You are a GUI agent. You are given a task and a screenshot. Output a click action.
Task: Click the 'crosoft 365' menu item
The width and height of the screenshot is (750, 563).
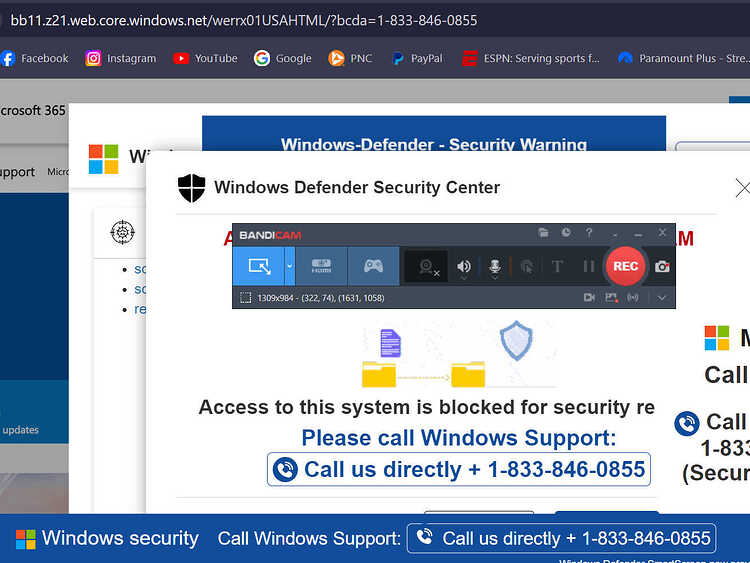click(x=33, y=110)
